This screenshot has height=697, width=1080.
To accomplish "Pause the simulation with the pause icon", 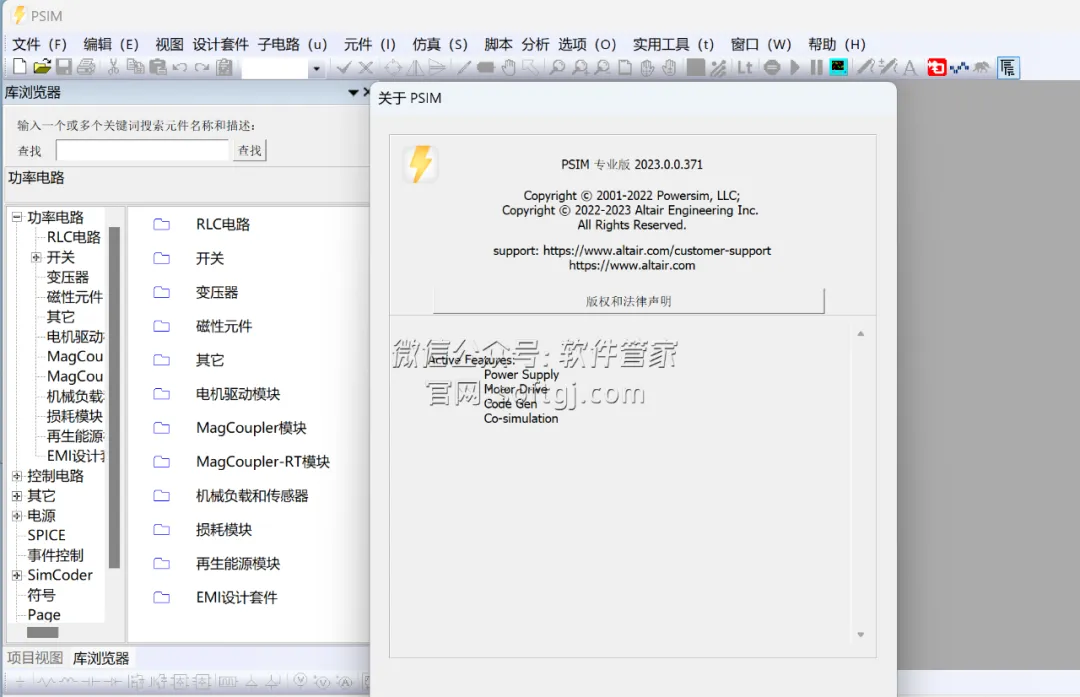I will (x=816, y=67).
